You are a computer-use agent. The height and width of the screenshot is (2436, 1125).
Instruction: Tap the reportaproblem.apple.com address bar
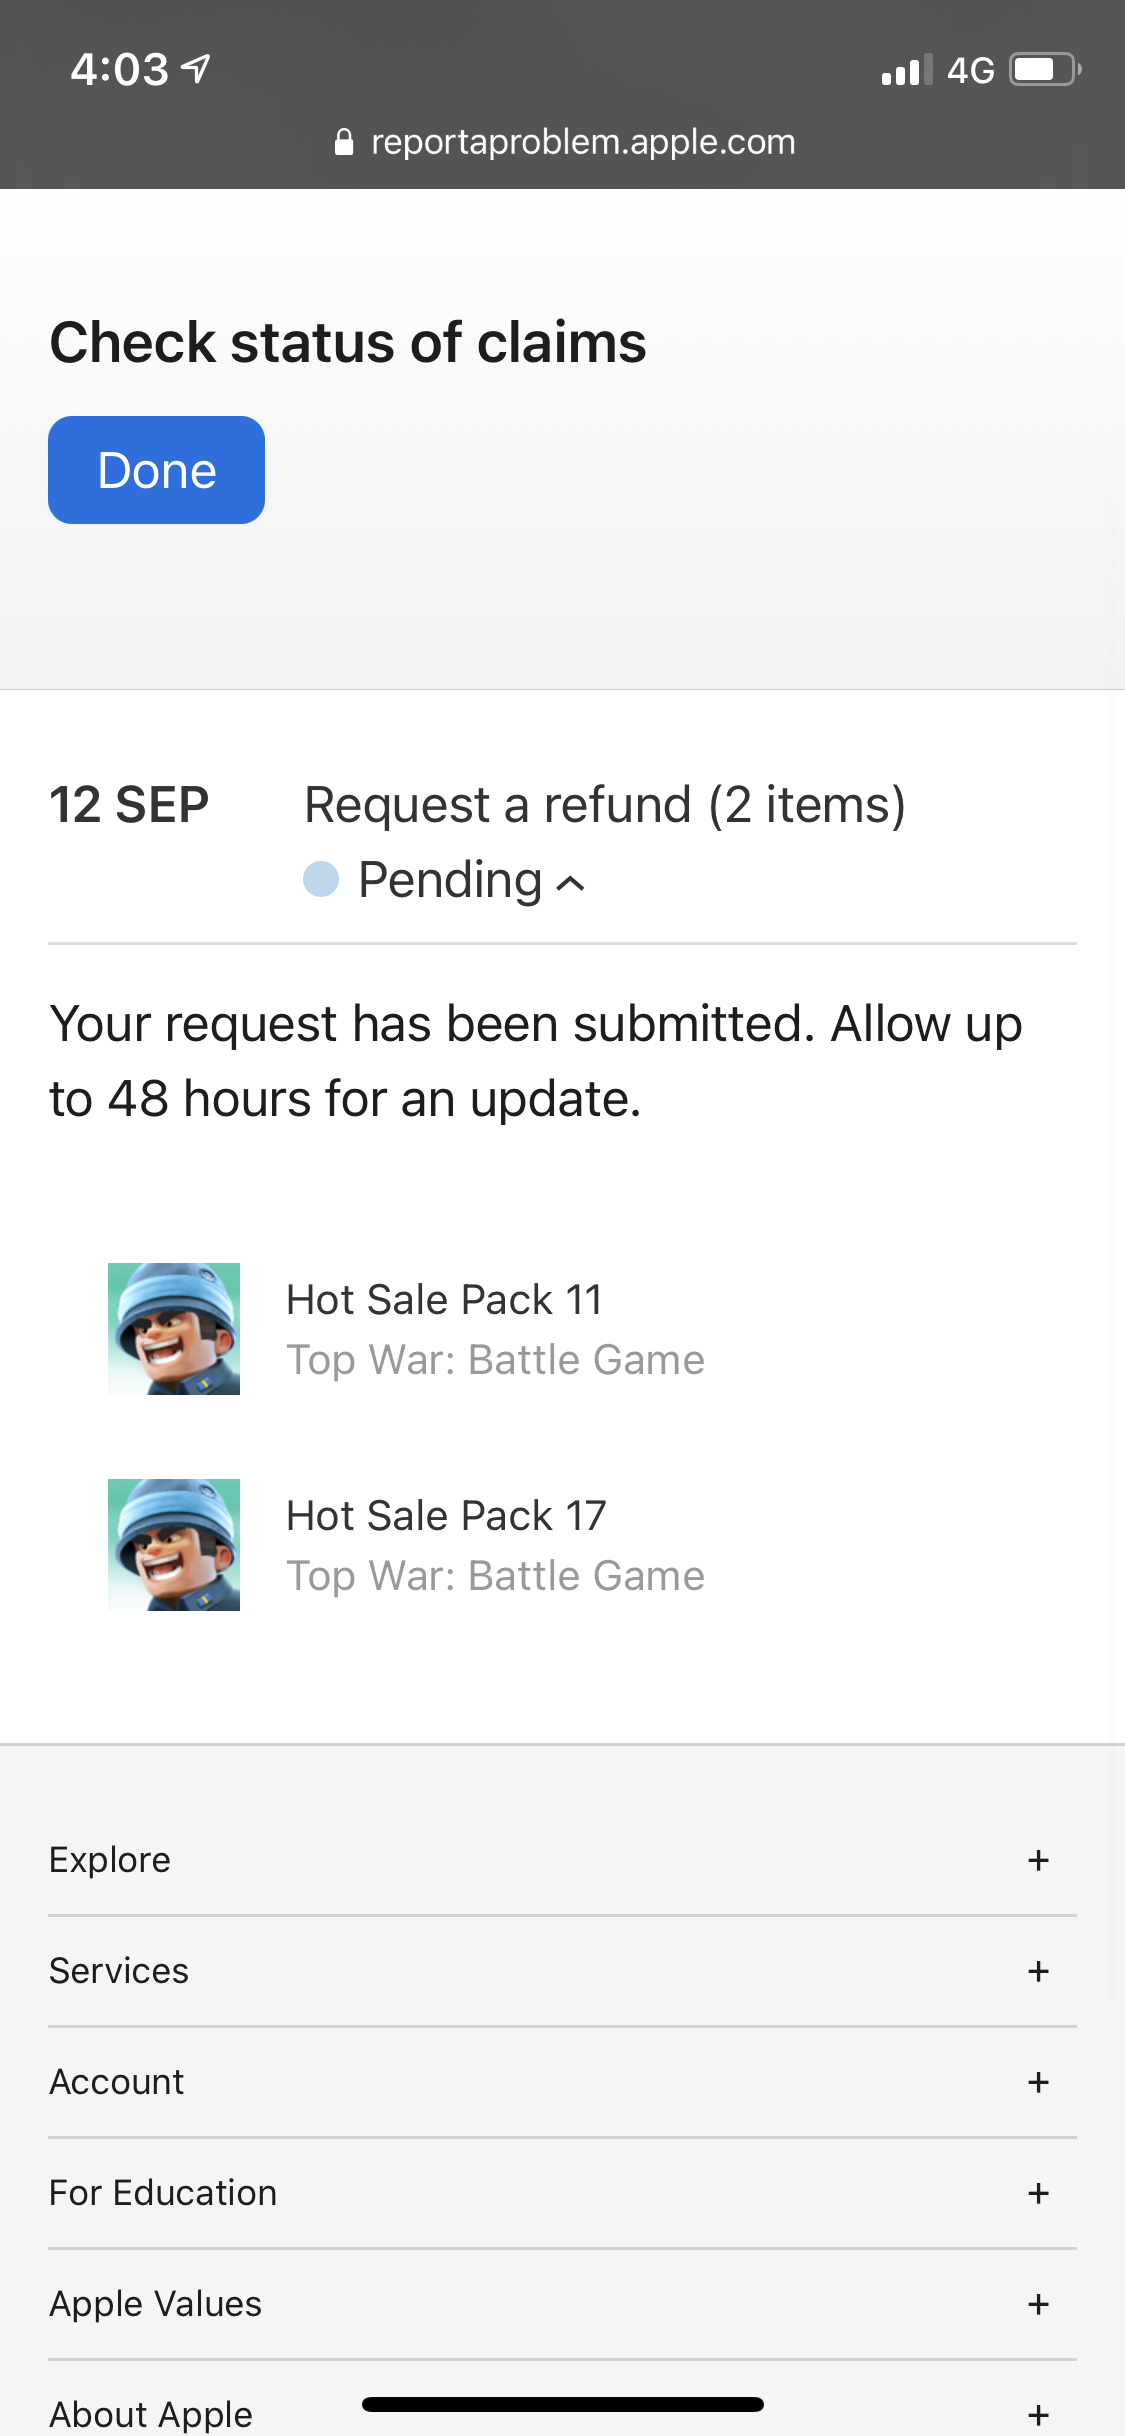pos(582,142)
